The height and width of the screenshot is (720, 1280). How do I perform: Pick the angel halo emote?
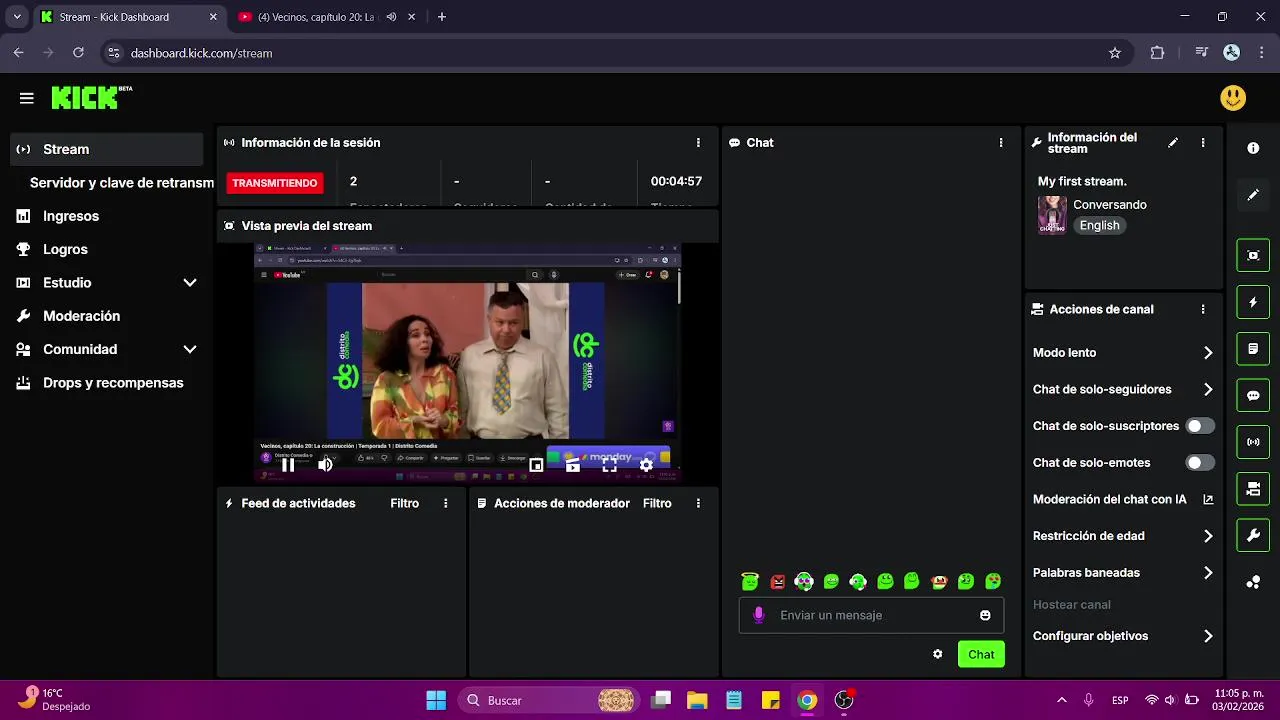point(750,581)
